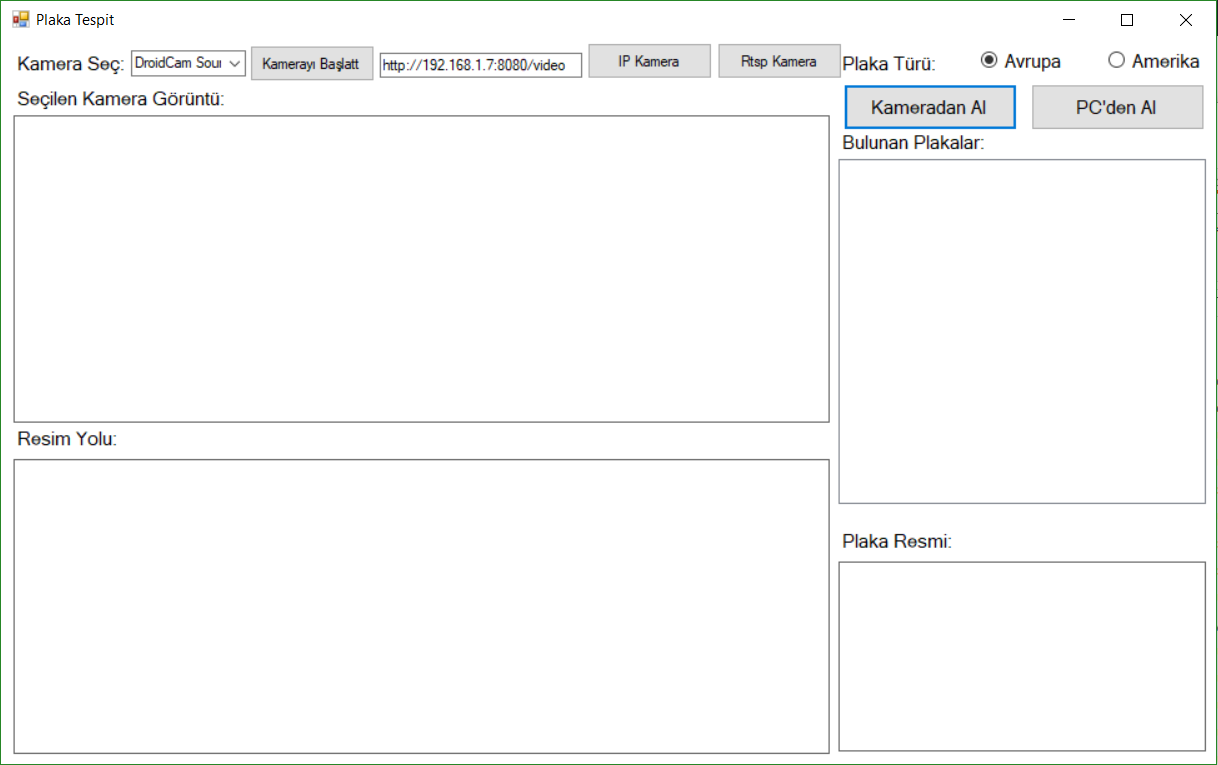
Task: Click the Bulunan Plakalar: label
Action: 914,142
